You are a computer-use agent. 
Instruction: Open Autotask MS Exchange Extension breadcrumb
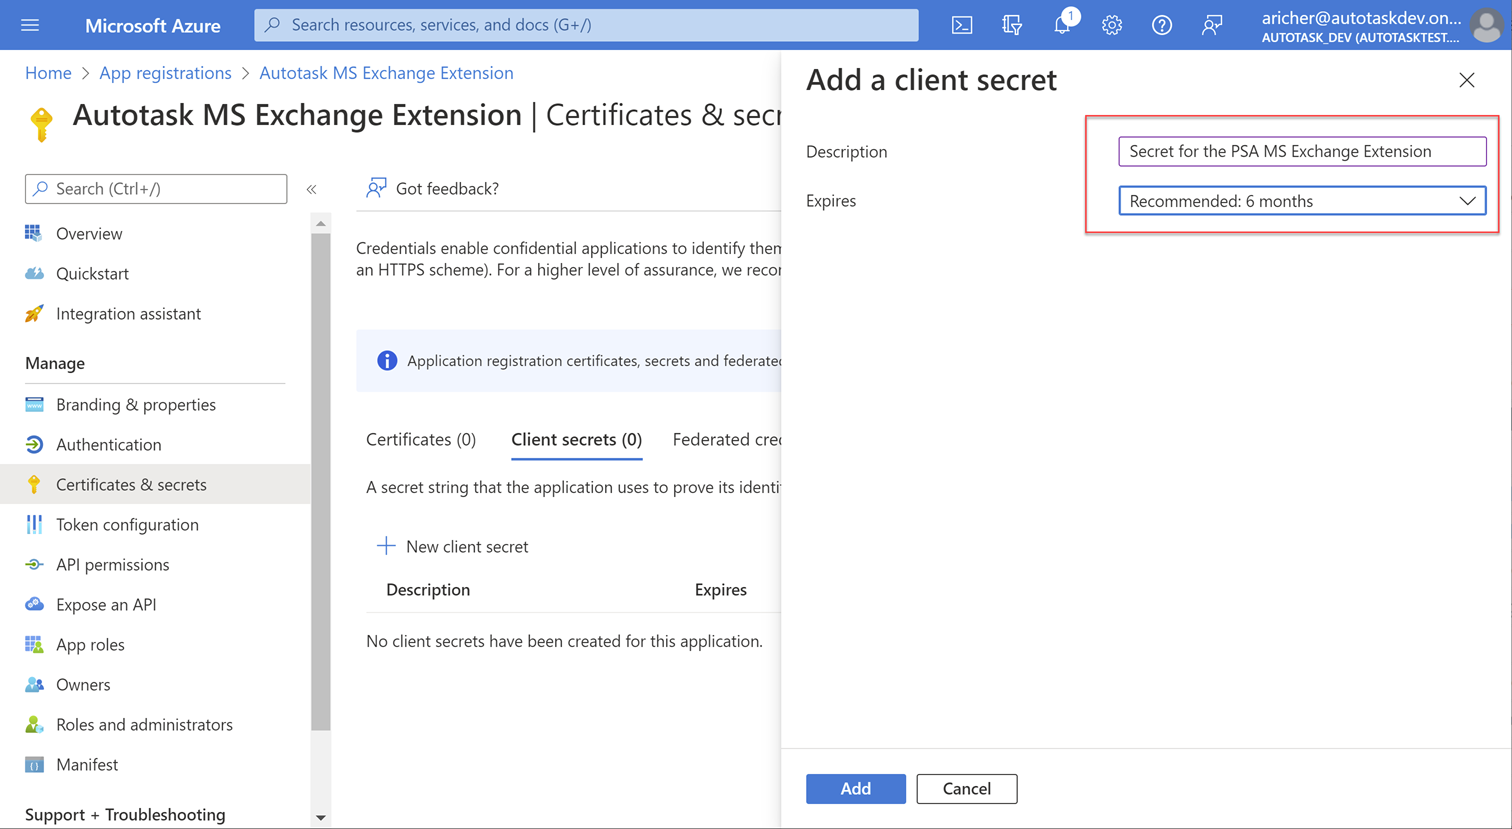tap(386, 73)
